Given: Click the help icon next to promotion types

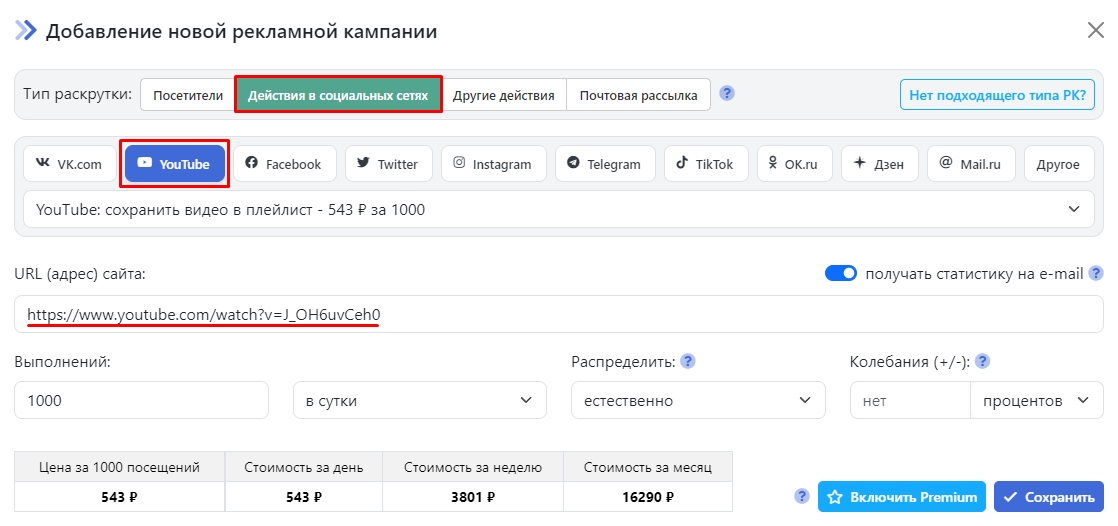Looking at the screenshot, I should 727,94.
